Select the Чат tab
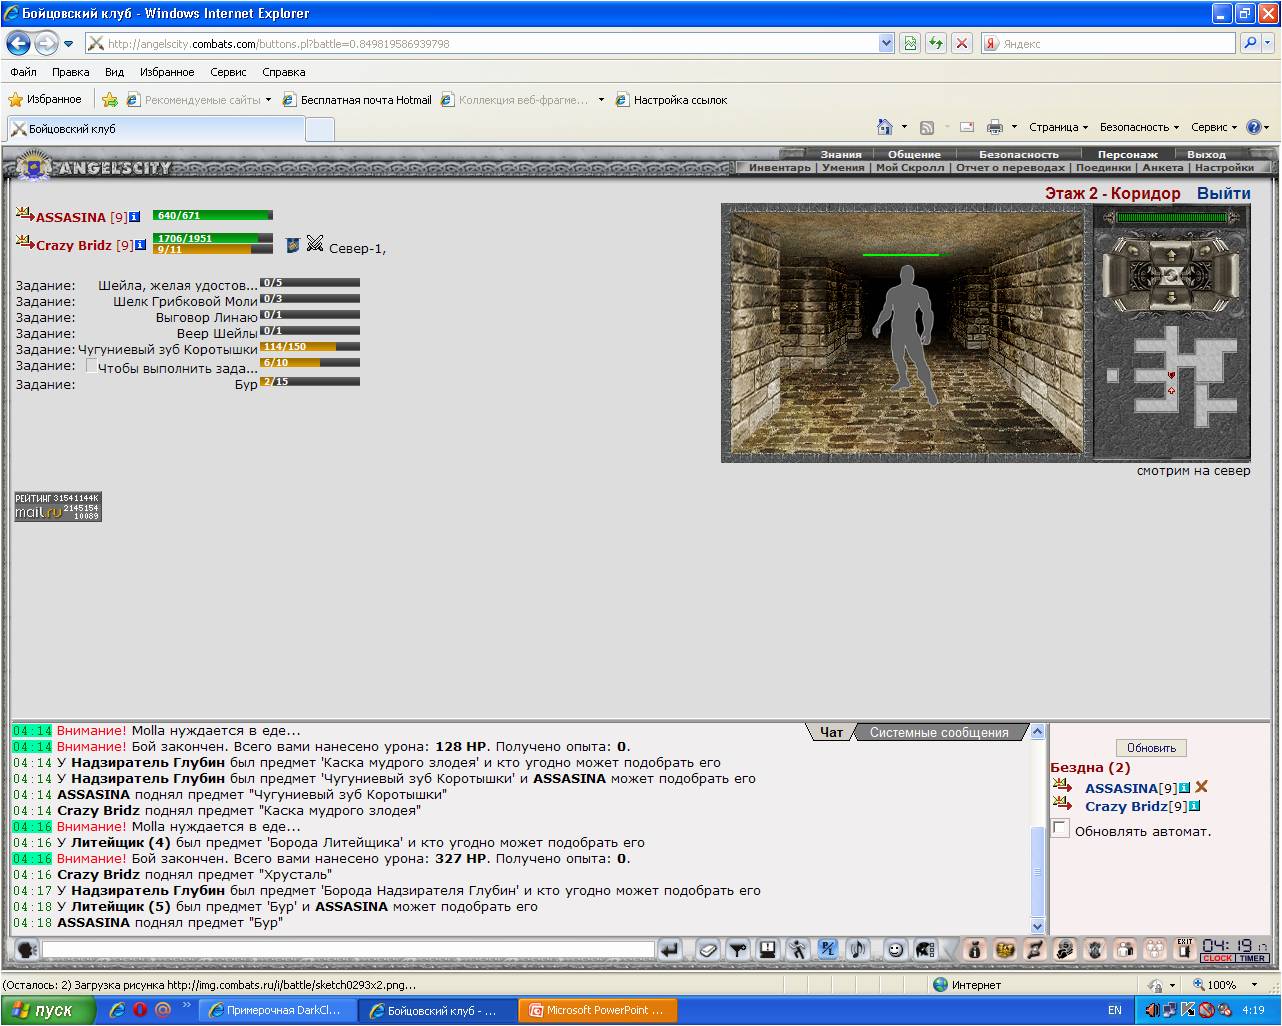 click(832, 732)
